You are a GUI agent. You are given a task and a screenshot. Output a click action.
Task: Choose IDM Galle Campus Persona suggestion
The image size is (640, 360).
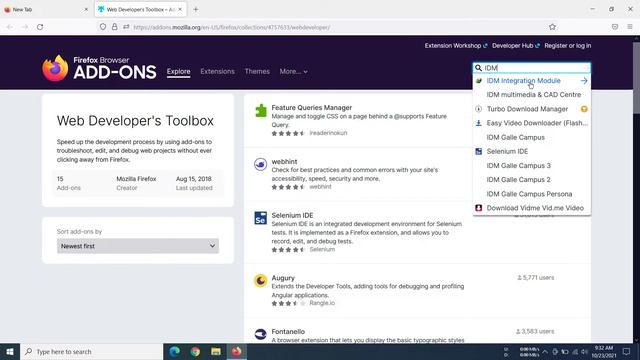[x=532, y=194]
